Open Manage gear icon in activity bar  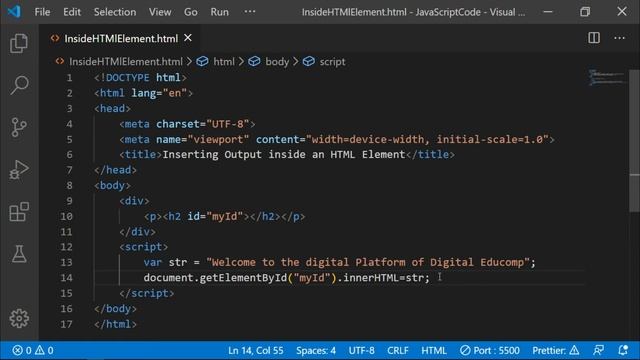(19, 318)
